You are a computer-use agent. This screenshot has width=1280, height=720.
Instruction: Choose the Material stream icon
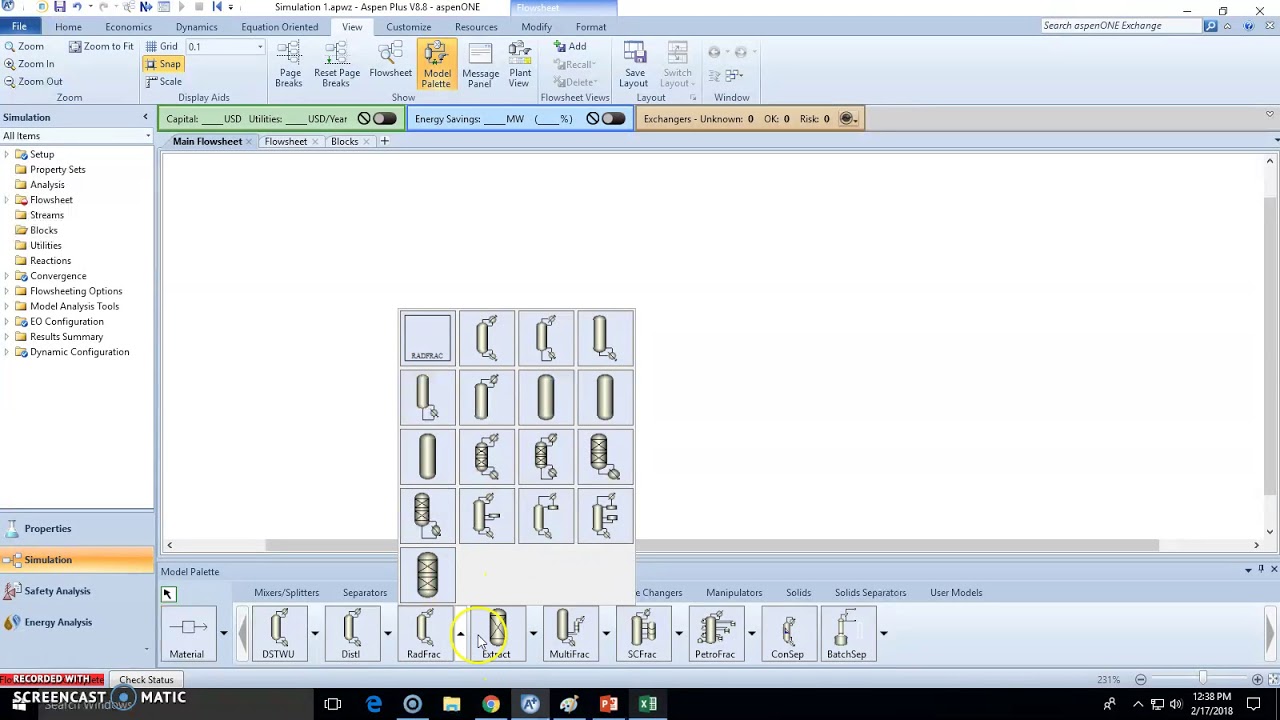[x=187, y=635]
